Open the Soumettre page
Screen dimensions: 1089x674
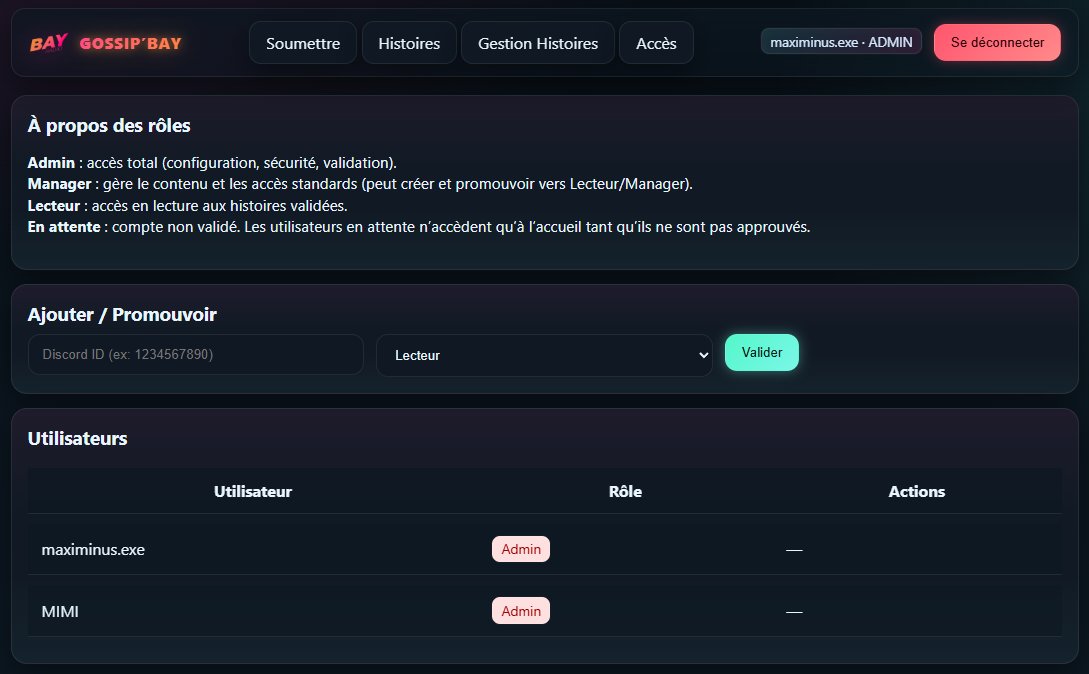coord(302,42)
